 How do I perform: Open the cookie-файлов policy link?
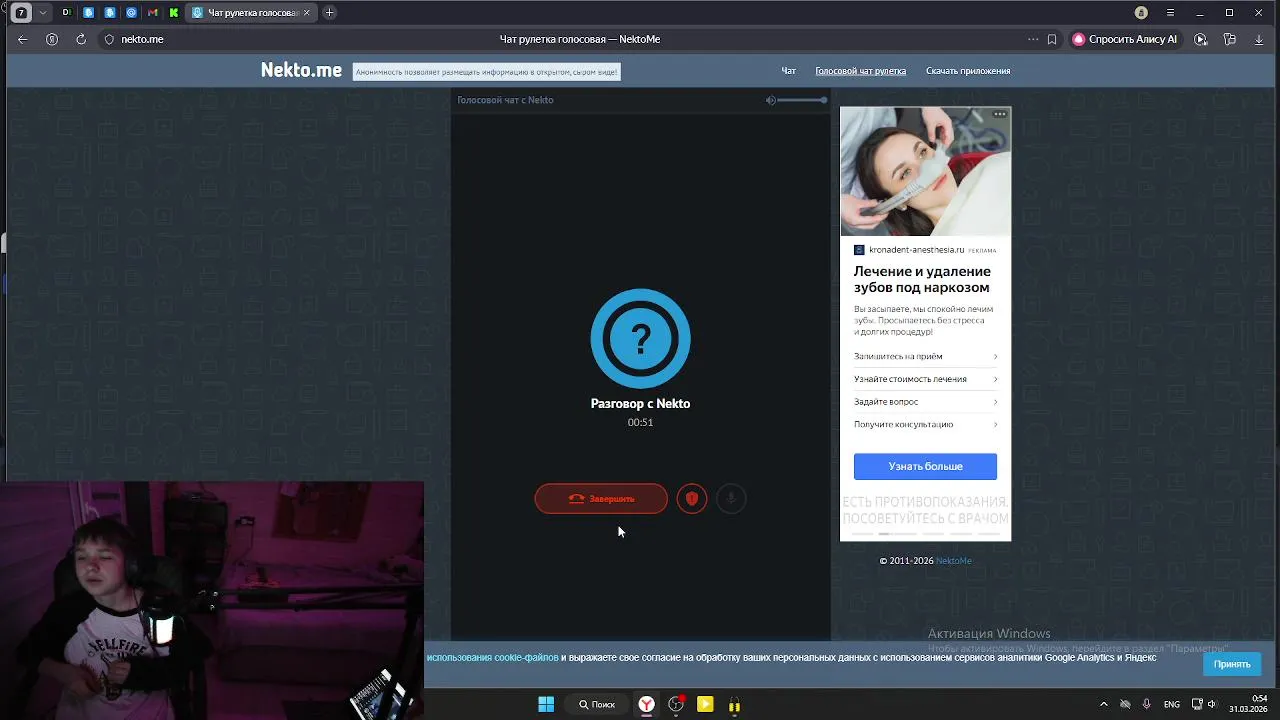pyautogui.click(x=493, y=658)
